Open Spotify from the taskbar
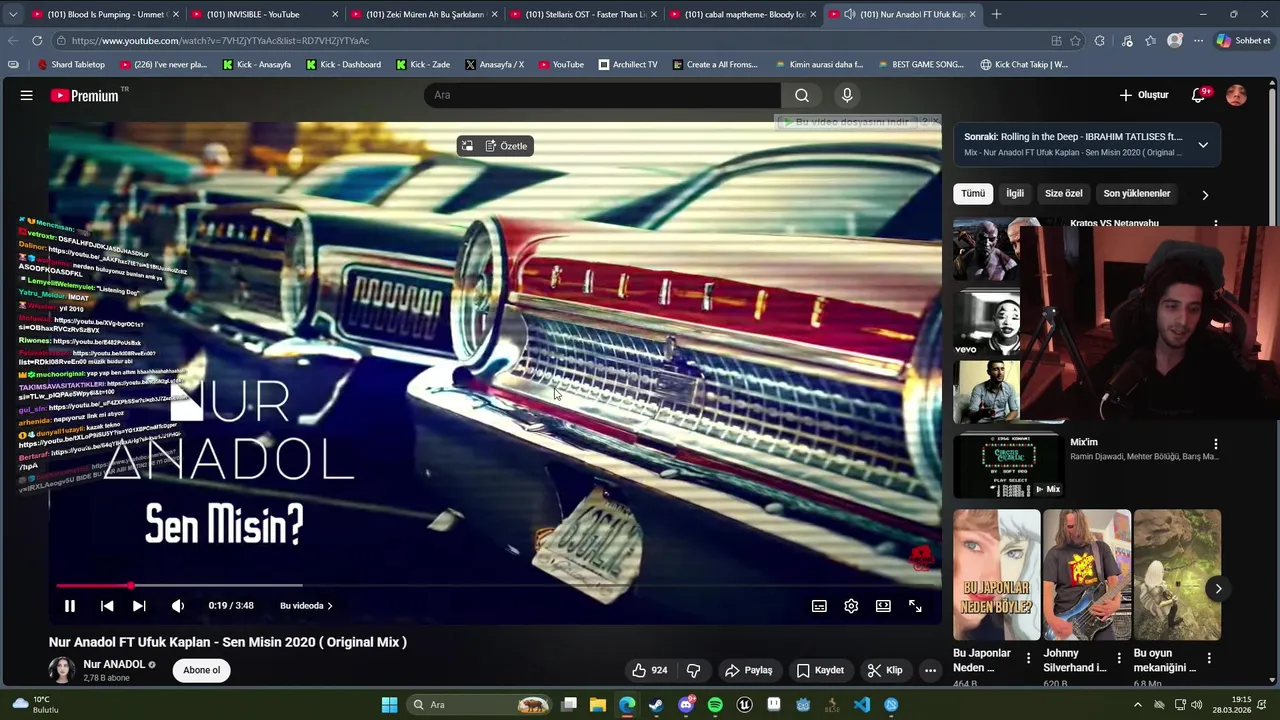Image resolution: width=1280 pixels, height=720 pixels. 715,705
